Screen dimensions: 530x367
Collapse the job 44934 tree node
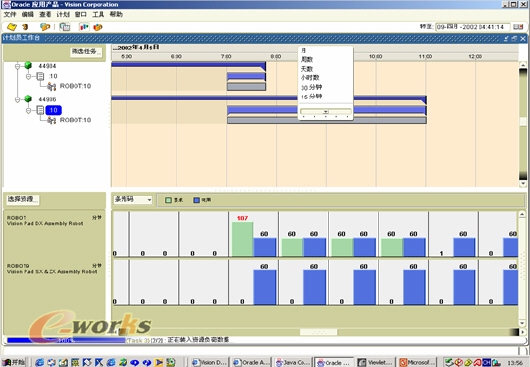click(17, 66)
